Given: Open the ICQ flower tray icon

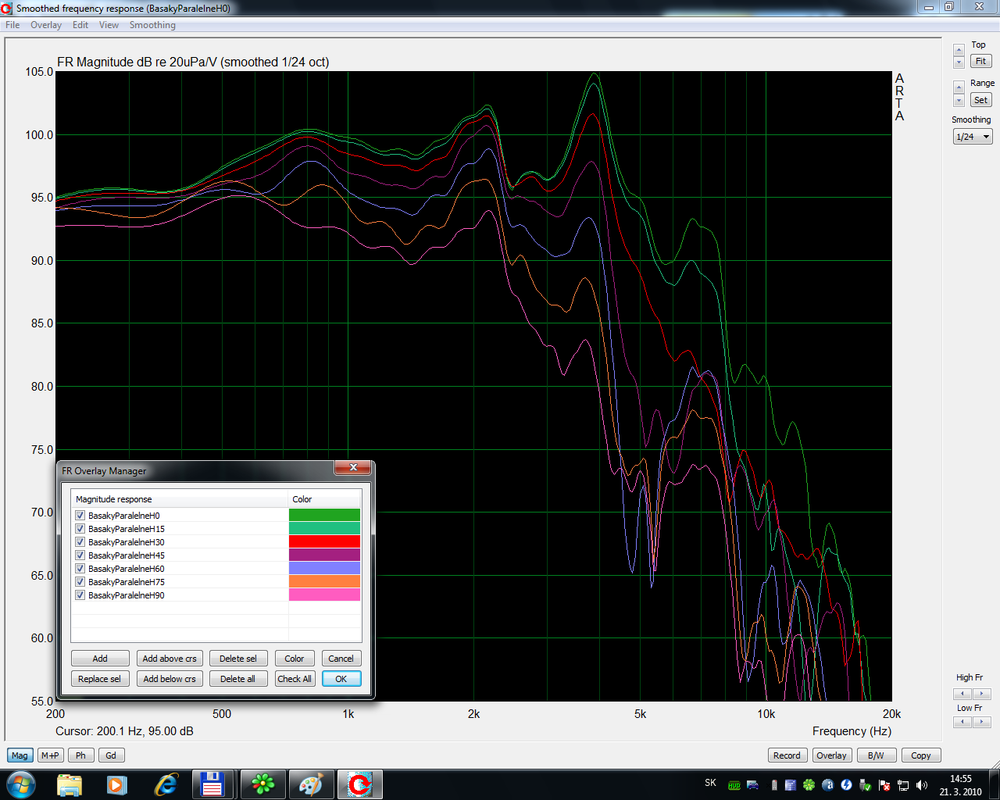Looking at the screenshot, I should (x=809, y=785).
